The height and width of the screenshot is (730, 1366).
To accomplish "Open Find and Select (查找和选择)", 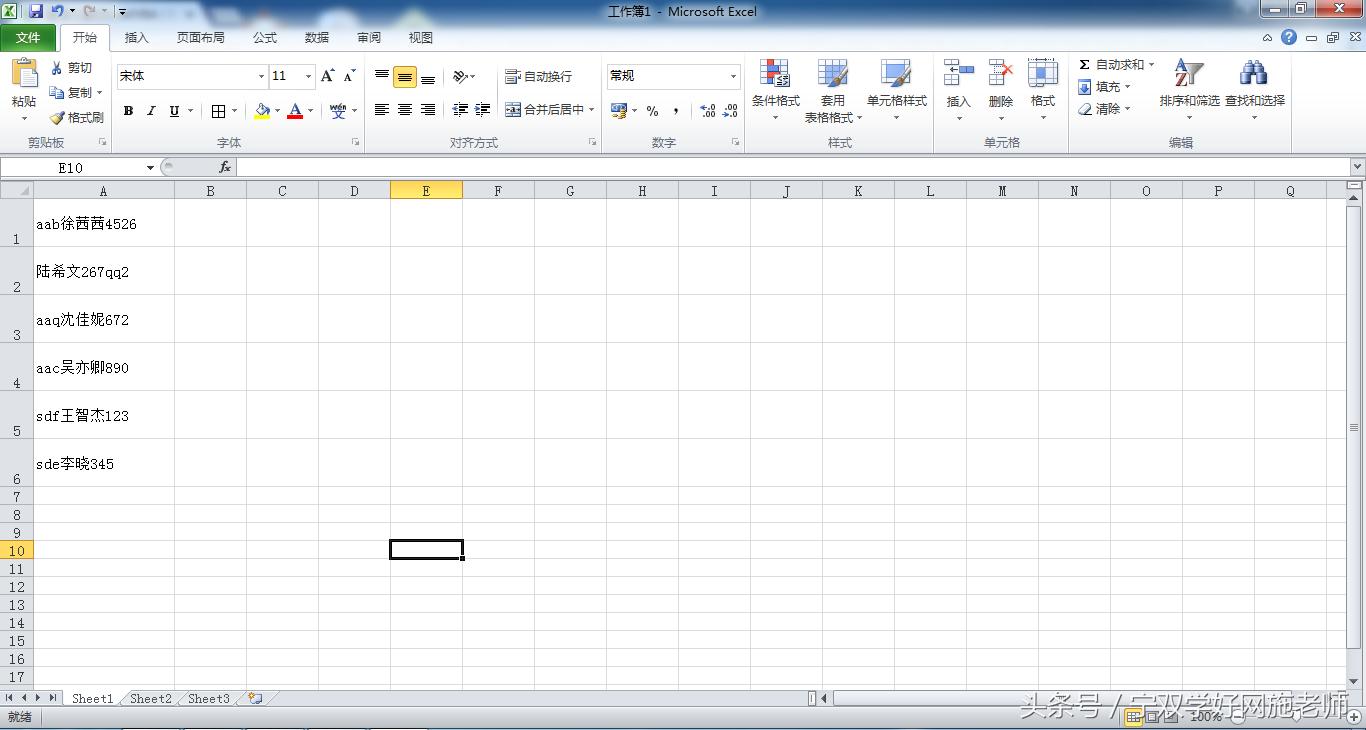I will [x=1254, y=88].
